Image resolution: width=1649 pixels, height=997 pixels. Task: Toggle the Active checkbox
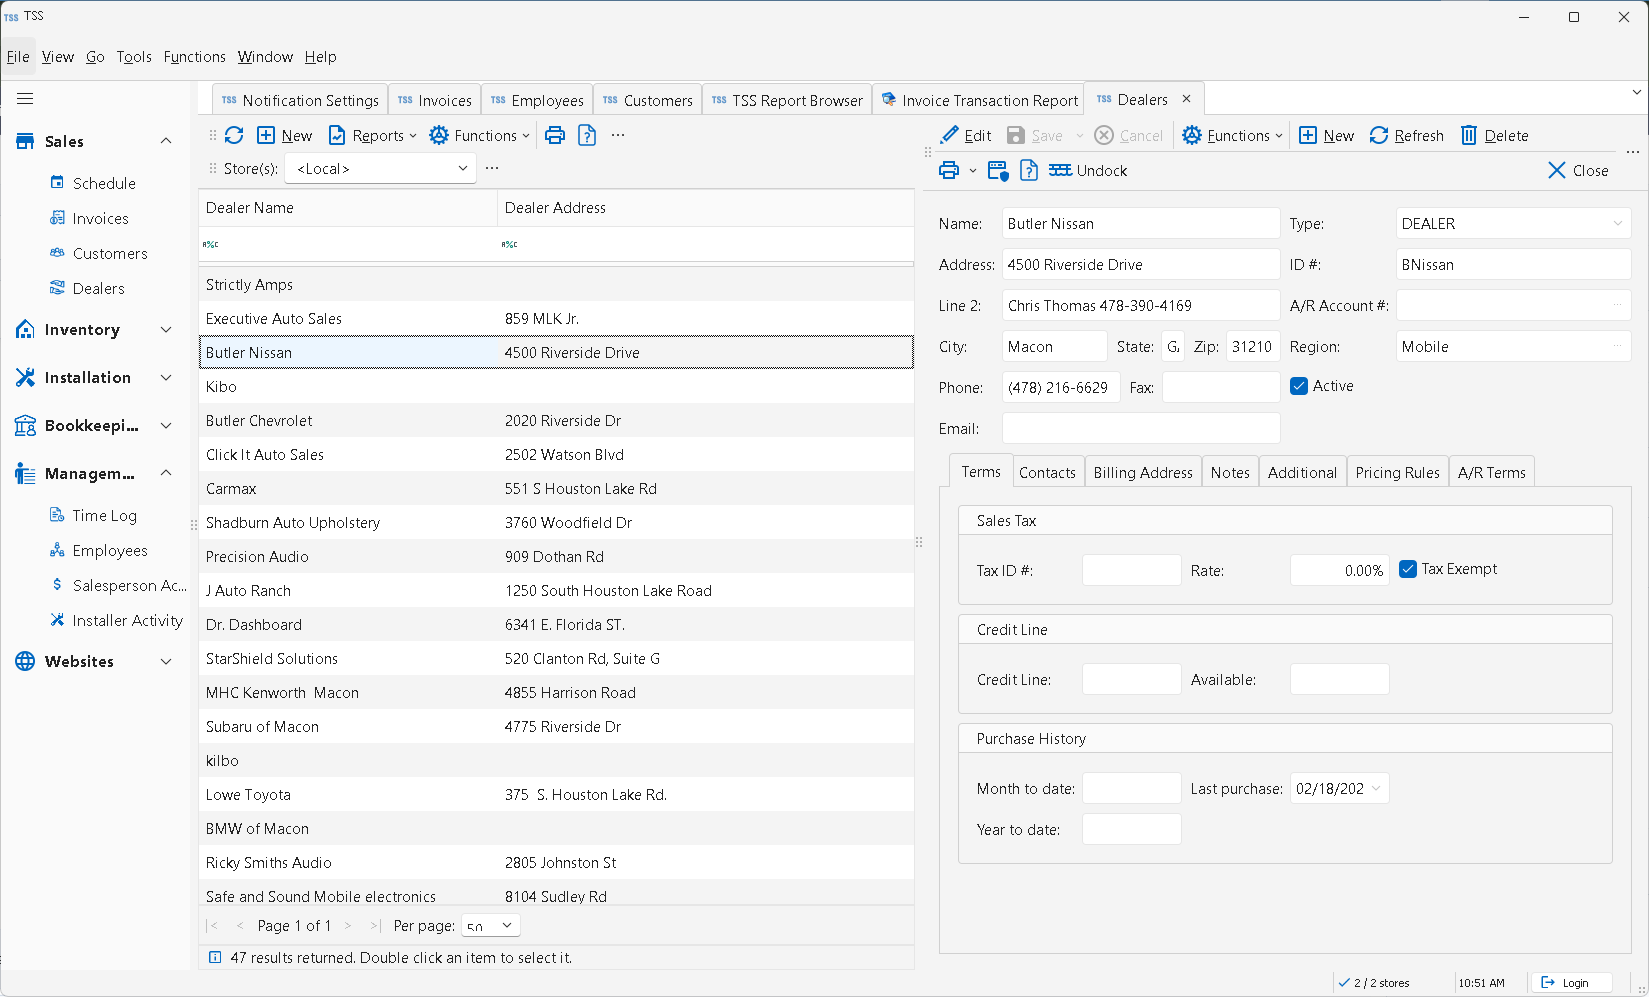[1299, 386]
